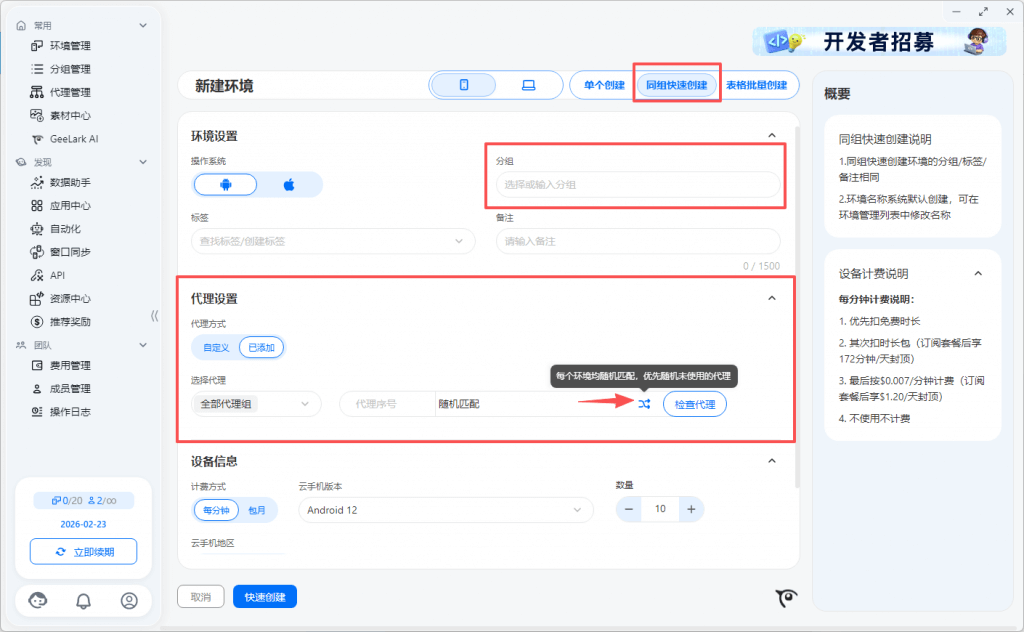
Task: Select 包月 billing method
Action: pos(257,510)
